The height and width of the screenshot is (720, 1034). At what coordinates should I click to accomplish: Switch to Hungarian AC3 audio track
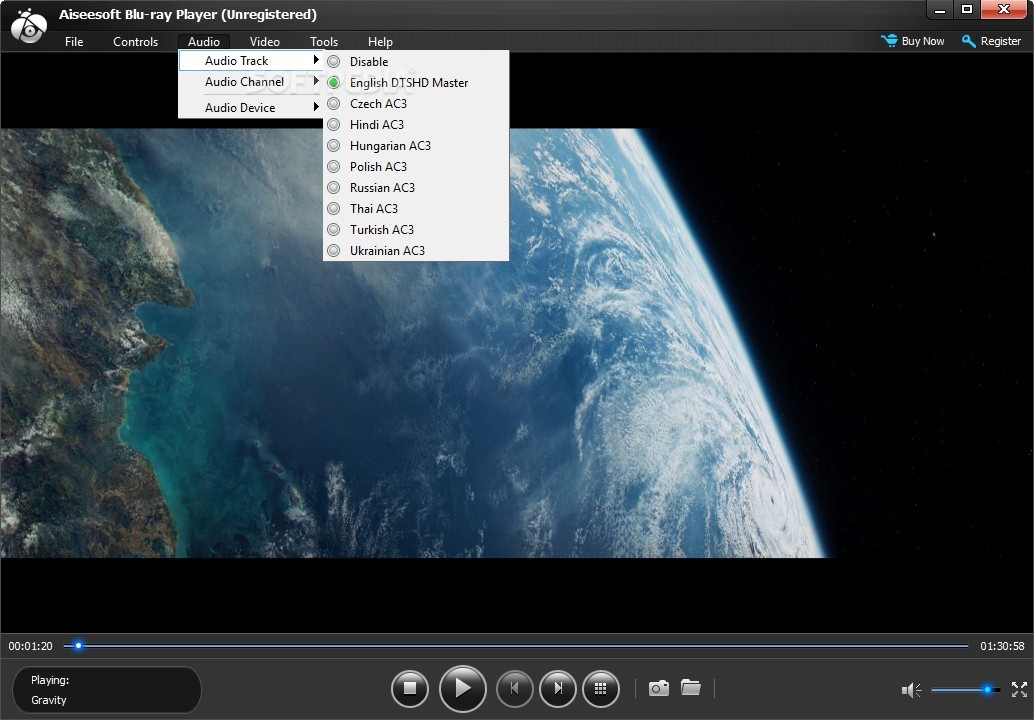point(416,146)
